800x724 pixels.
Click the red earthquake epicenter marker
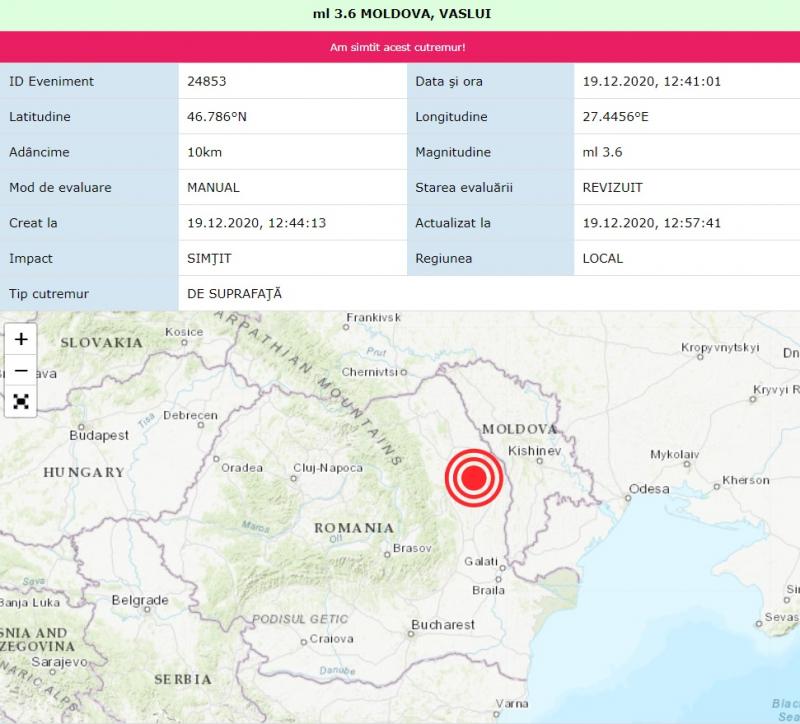pos(472,479)
